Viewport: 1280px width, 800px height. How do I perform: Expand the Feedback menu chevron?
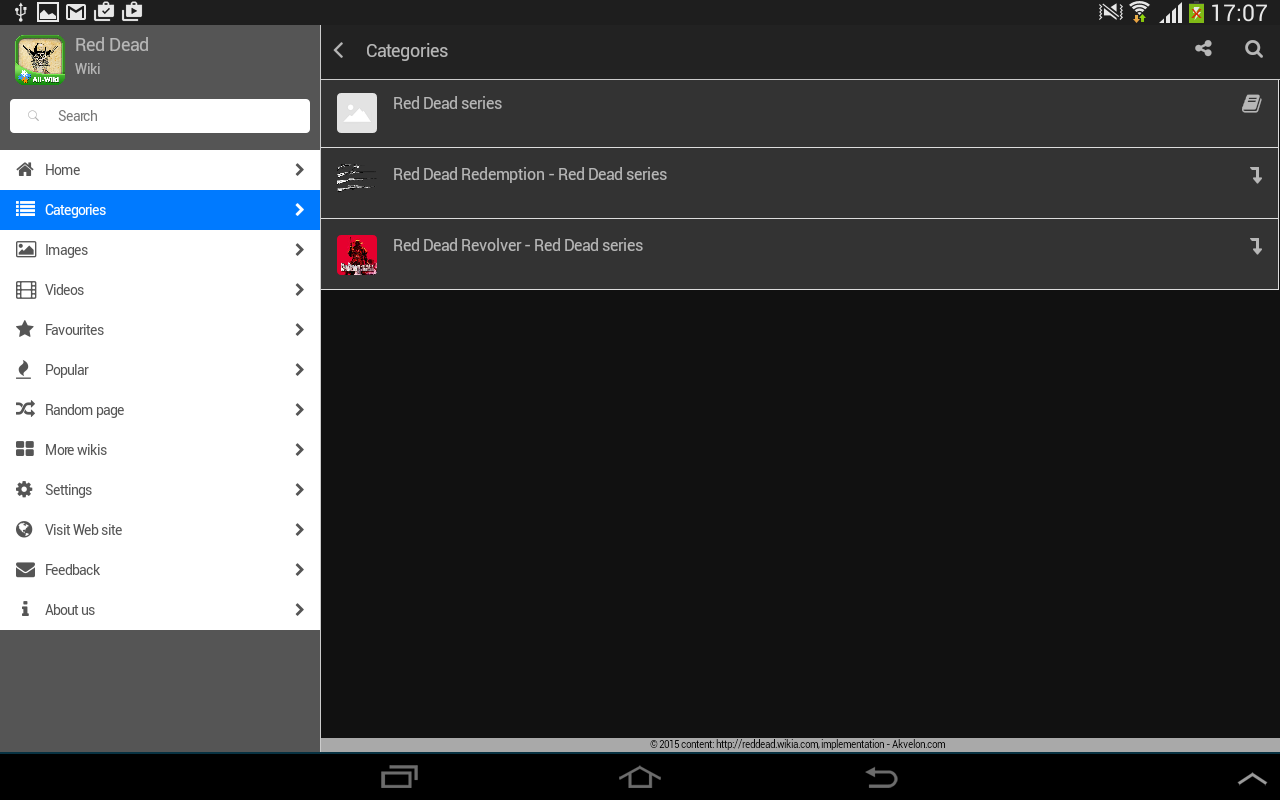pos(299,570)
